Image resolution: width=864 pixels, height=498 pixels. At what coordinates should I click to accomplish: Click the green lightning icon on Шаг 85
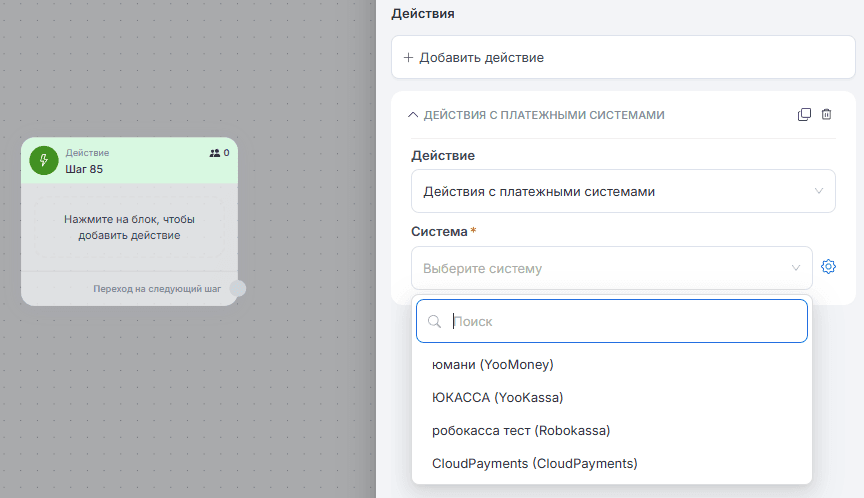tap(44, 160)
